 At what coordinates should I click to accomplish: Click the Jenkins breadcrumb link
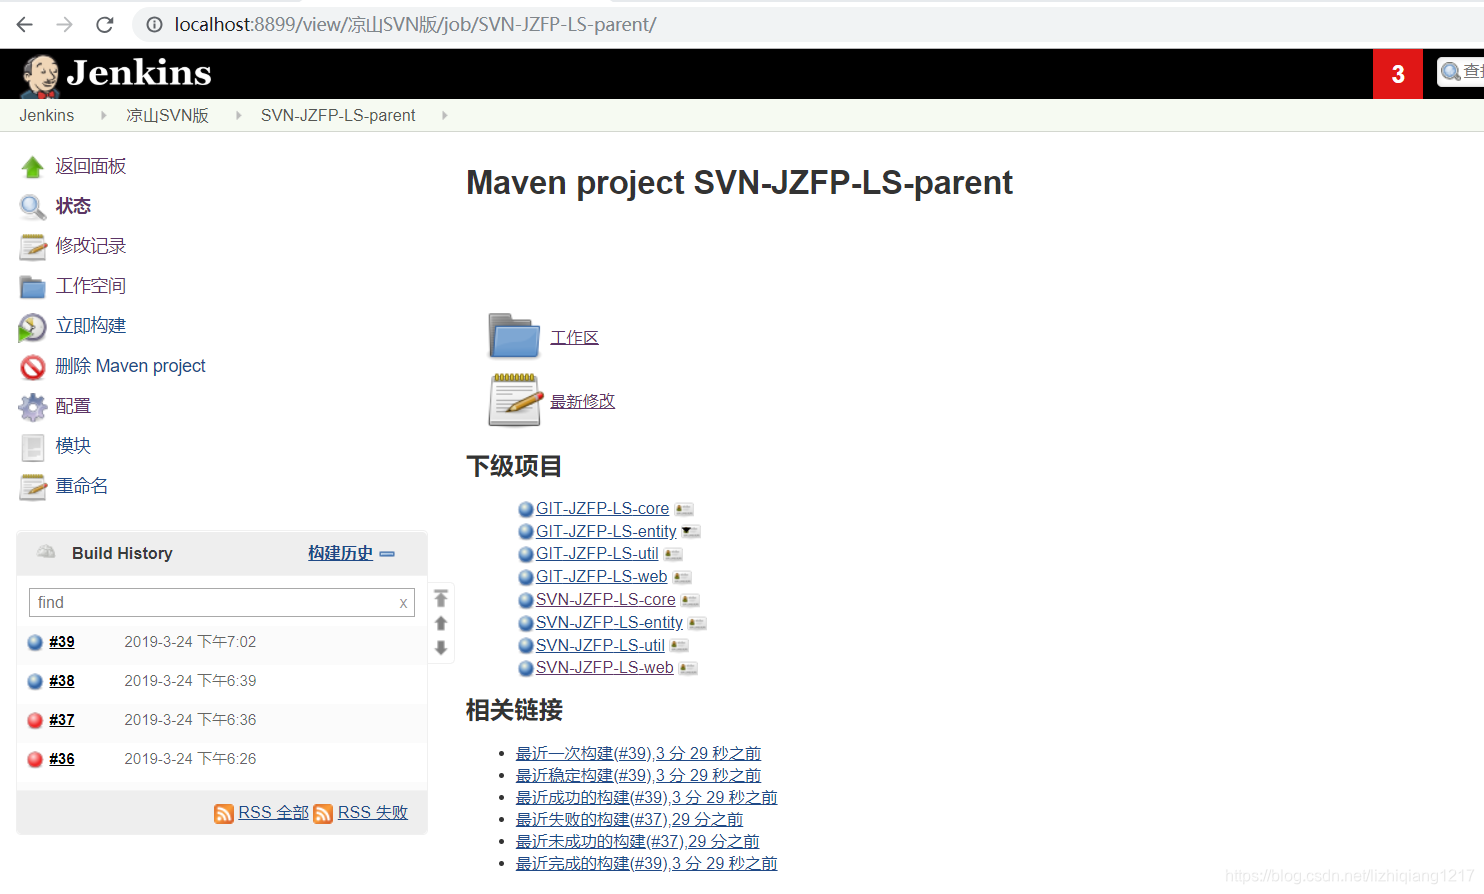point(47,115)
